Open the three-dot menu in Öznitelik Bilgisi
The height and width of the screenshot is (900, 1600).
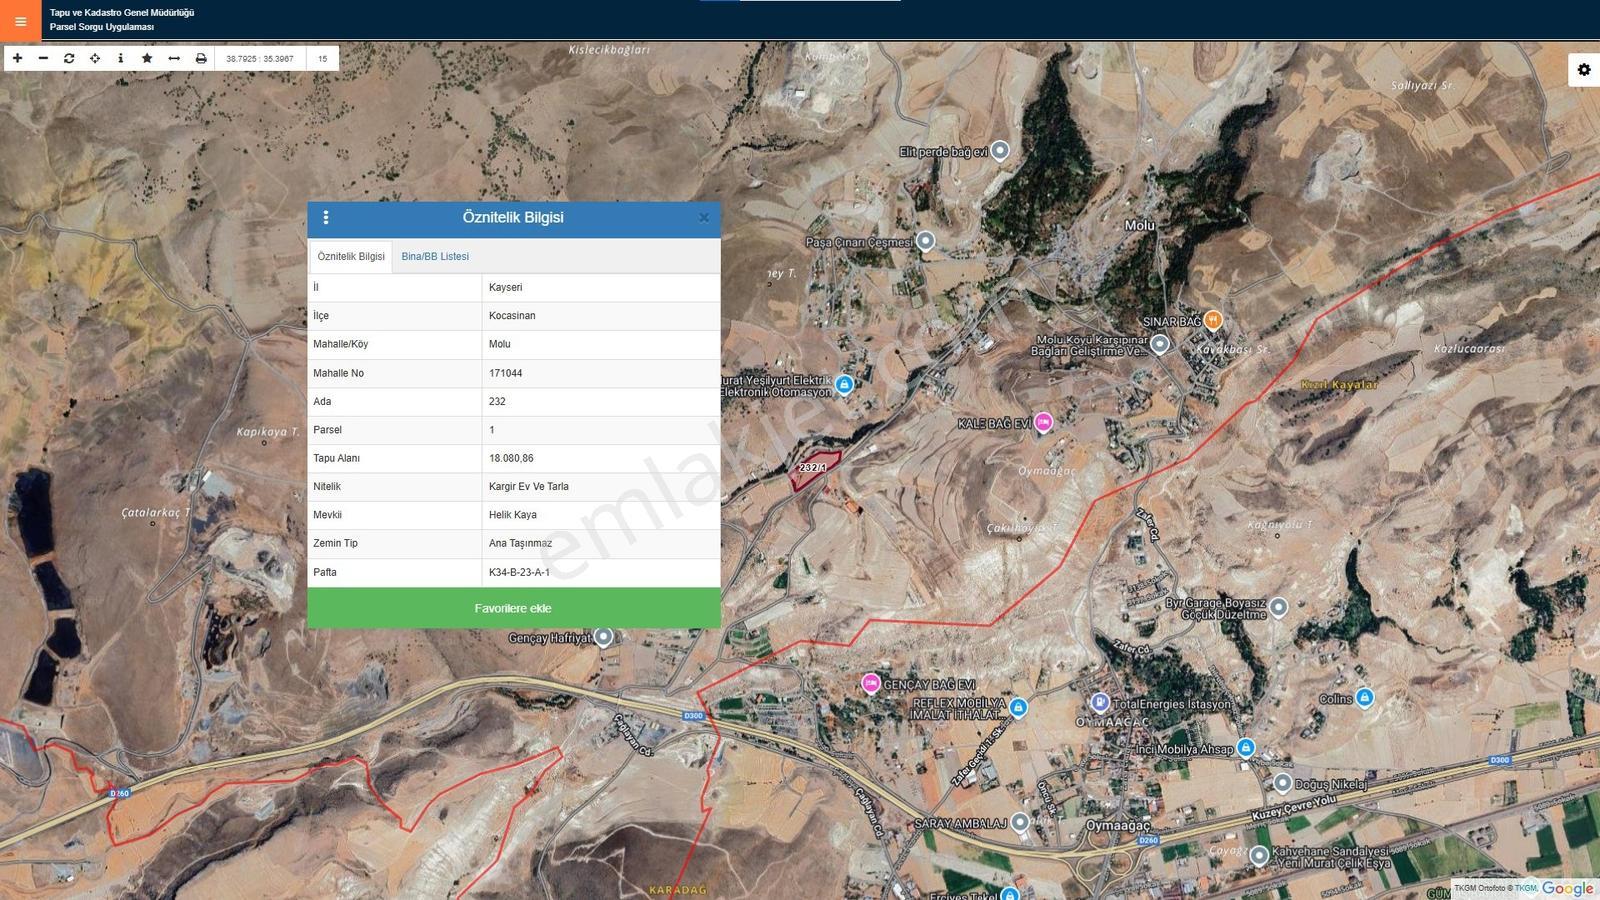point(326,217)
